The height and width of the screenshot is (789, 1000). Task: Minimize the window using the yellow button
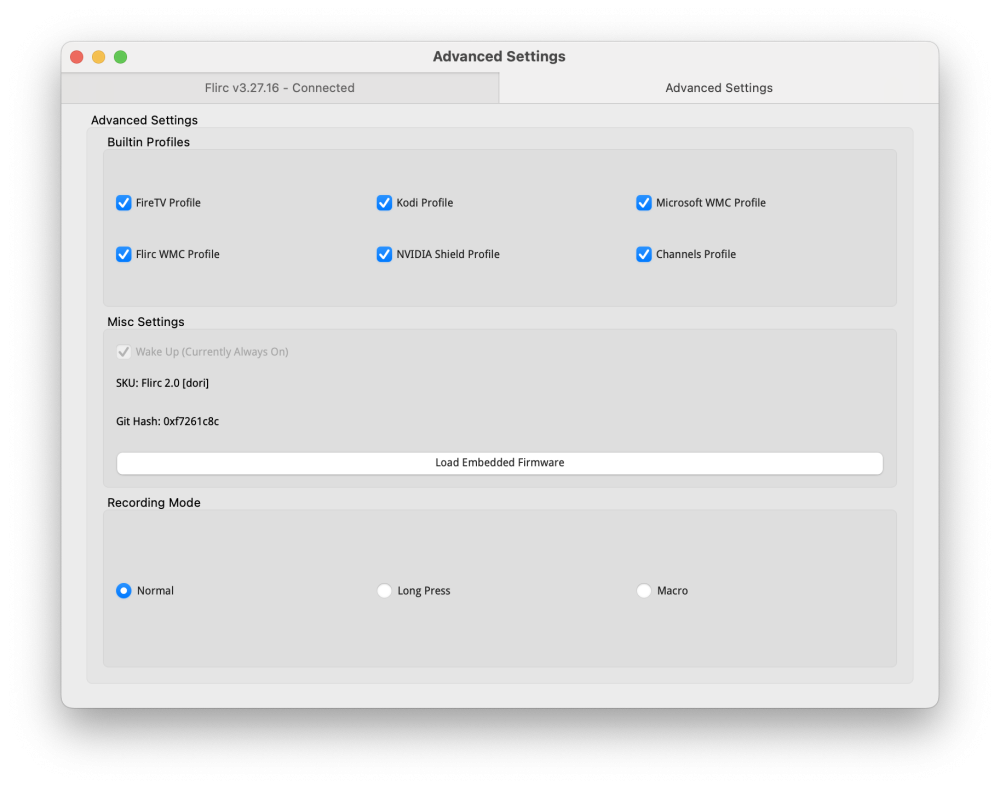[99, 57]
